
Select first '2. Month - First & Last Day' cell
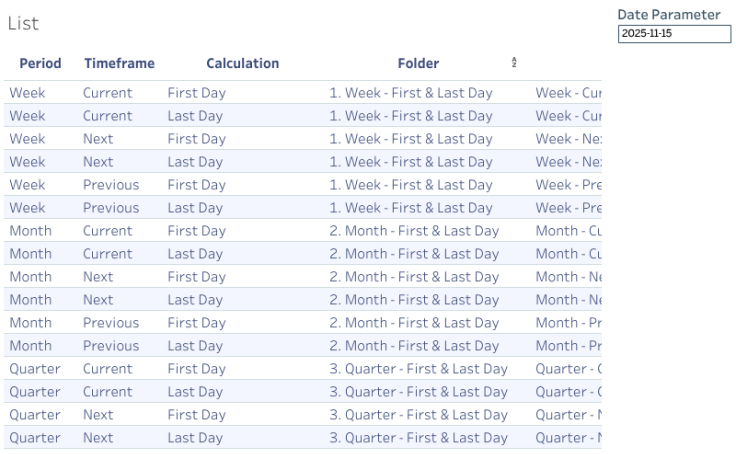tap(414, 231)
